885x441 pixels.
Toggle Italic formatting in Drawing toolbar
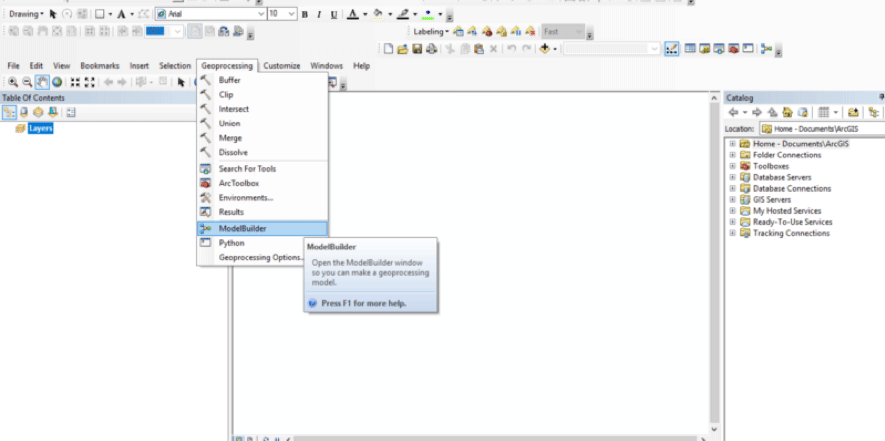click(319, 15)
